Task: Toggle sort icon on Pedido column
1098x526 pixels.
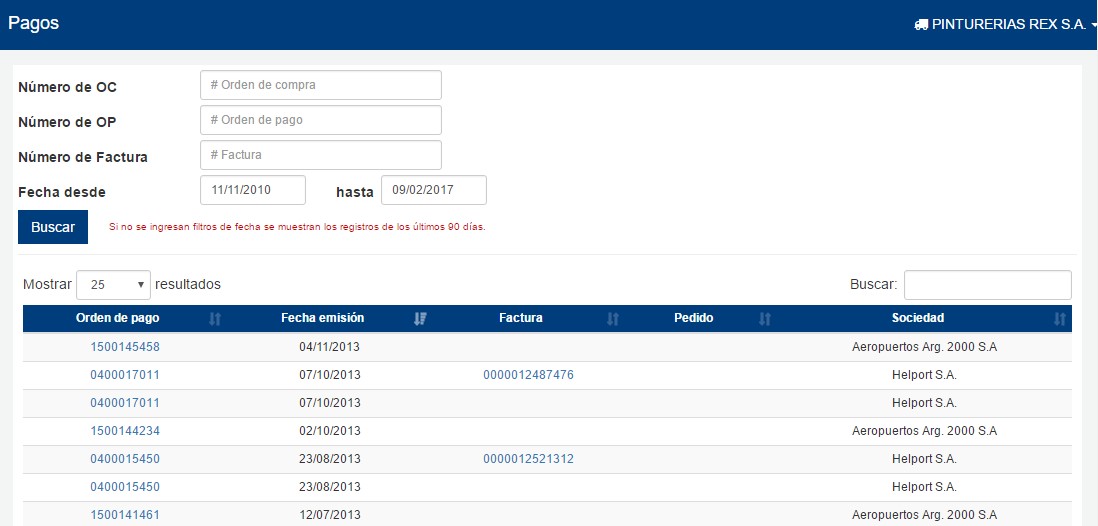Action: point(765,319)
